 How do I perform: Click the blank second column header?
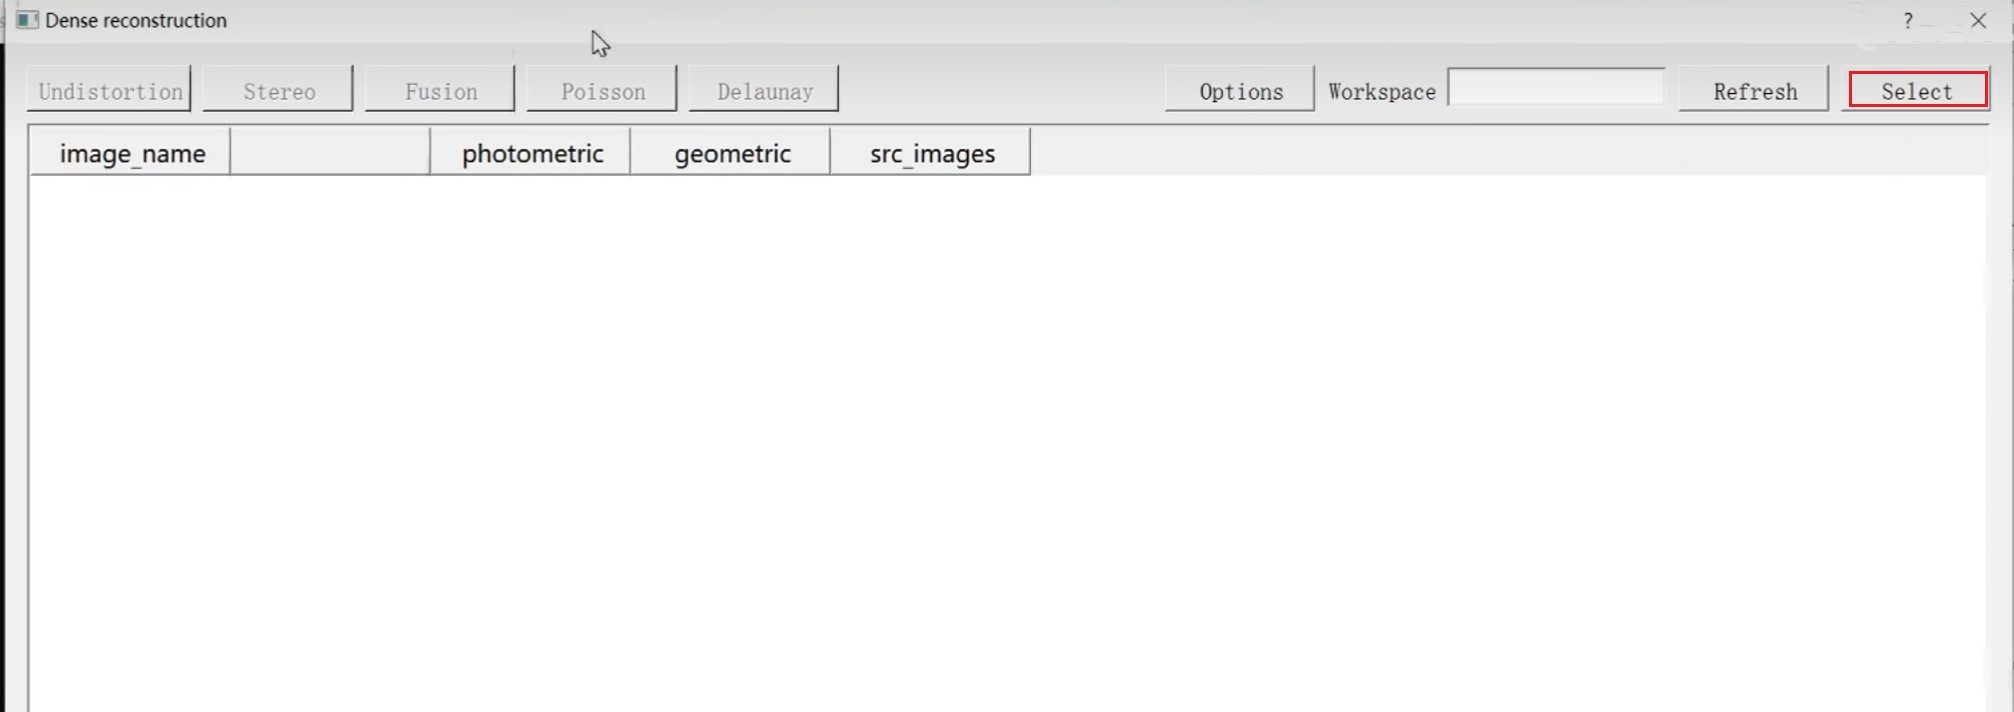[331, 152]
